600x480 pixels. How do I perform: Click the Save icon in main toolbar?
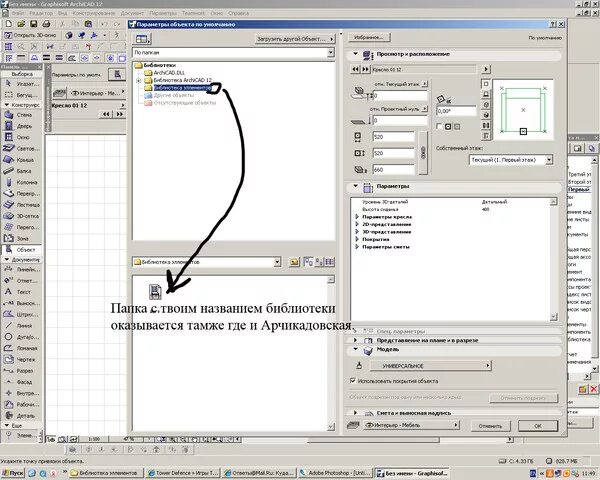click(34, 24)
